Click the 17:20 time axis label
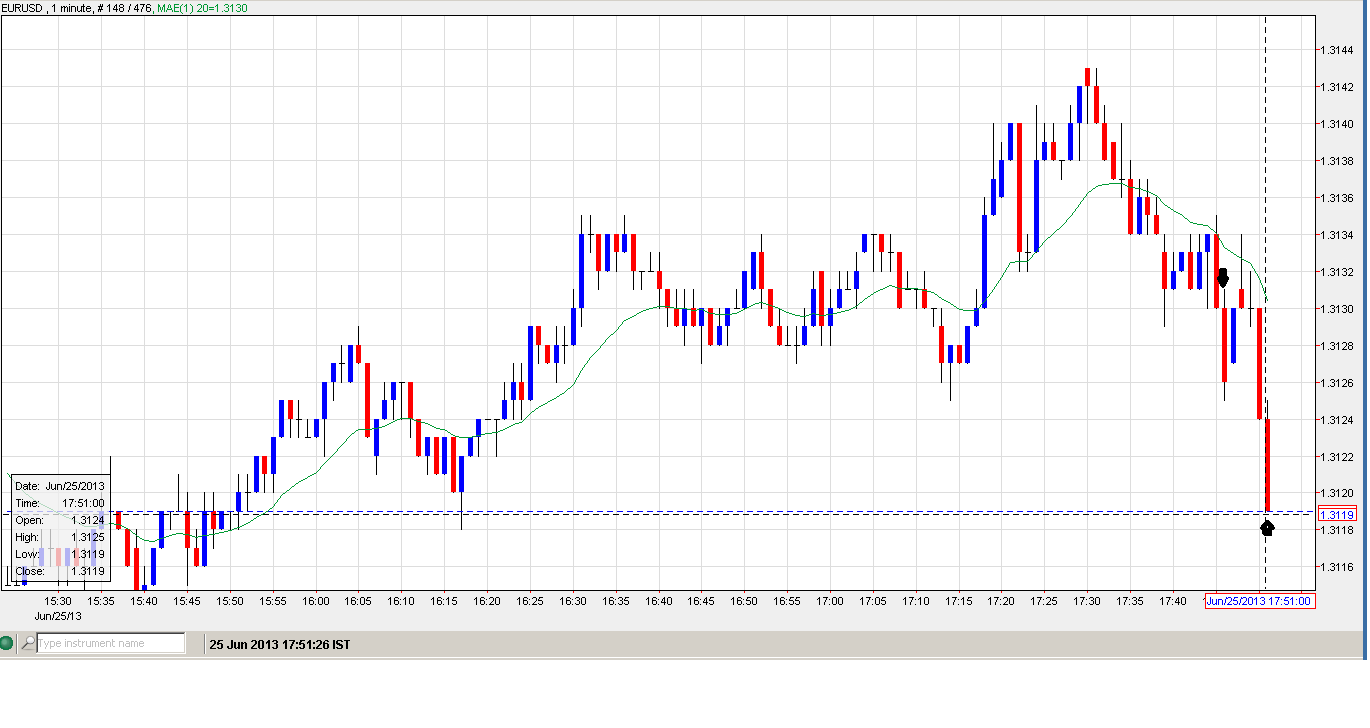 [x=1001, y=601]
